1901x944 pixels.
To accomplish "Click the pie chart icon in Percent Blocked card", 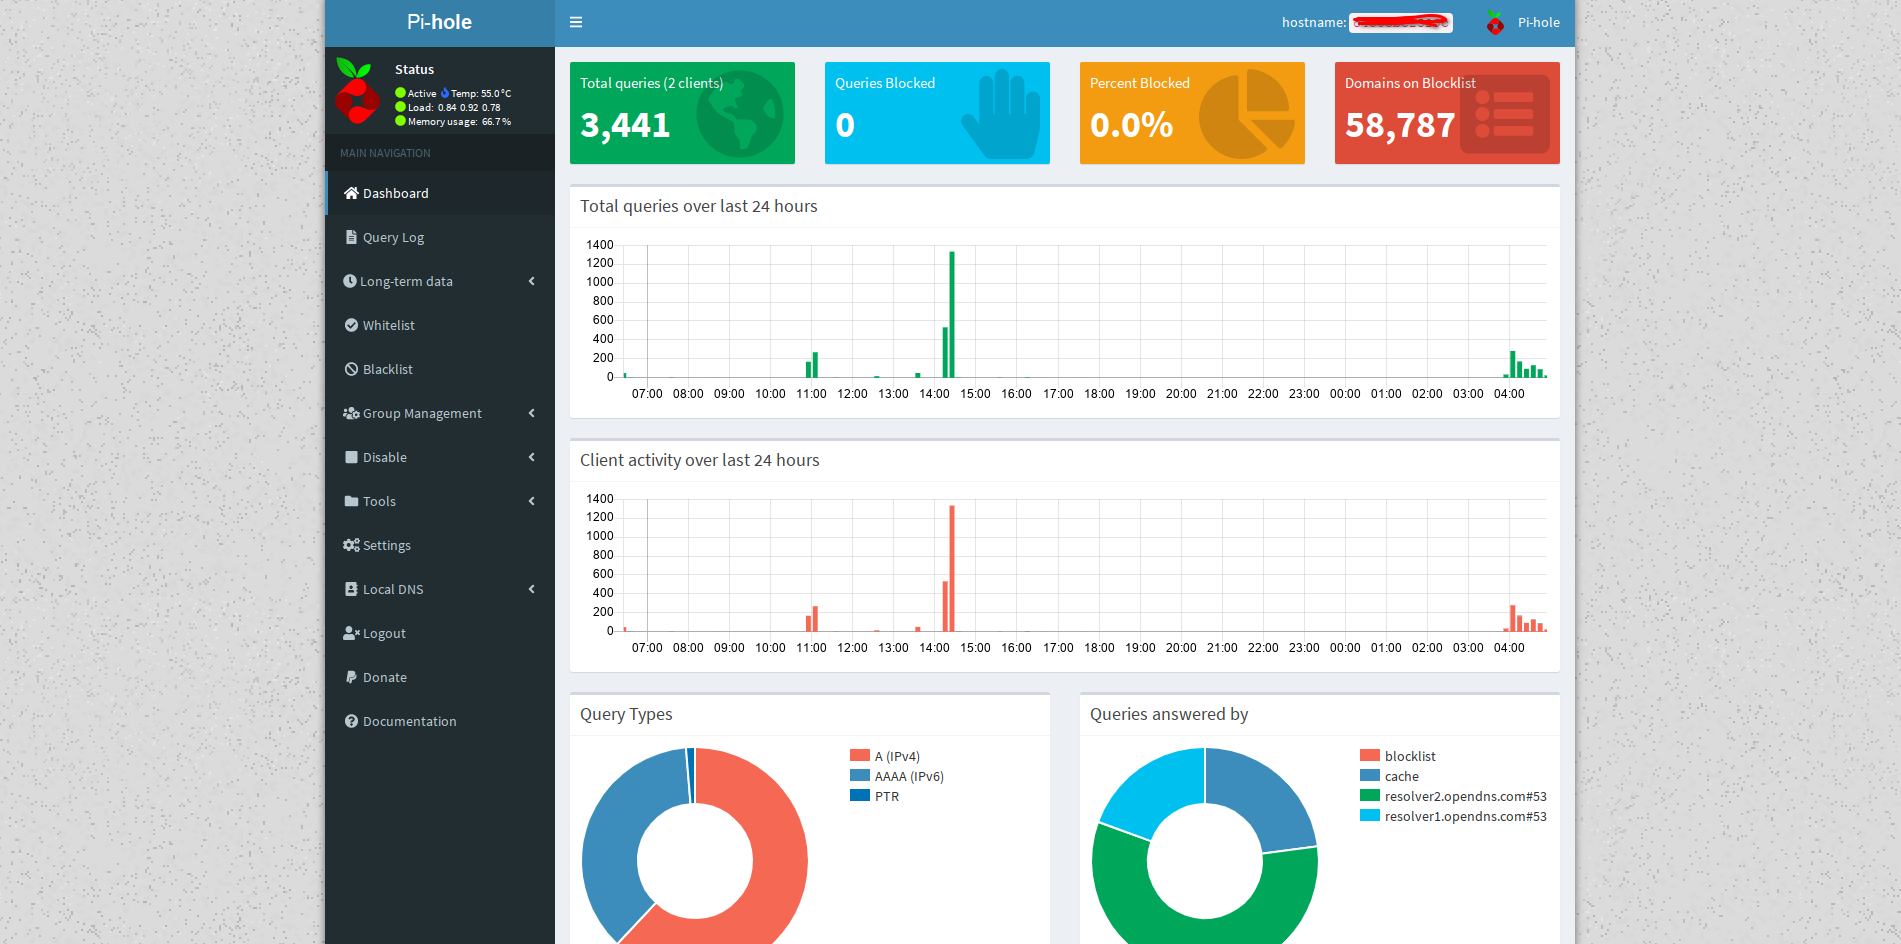I will click(x=1246, y=114).
